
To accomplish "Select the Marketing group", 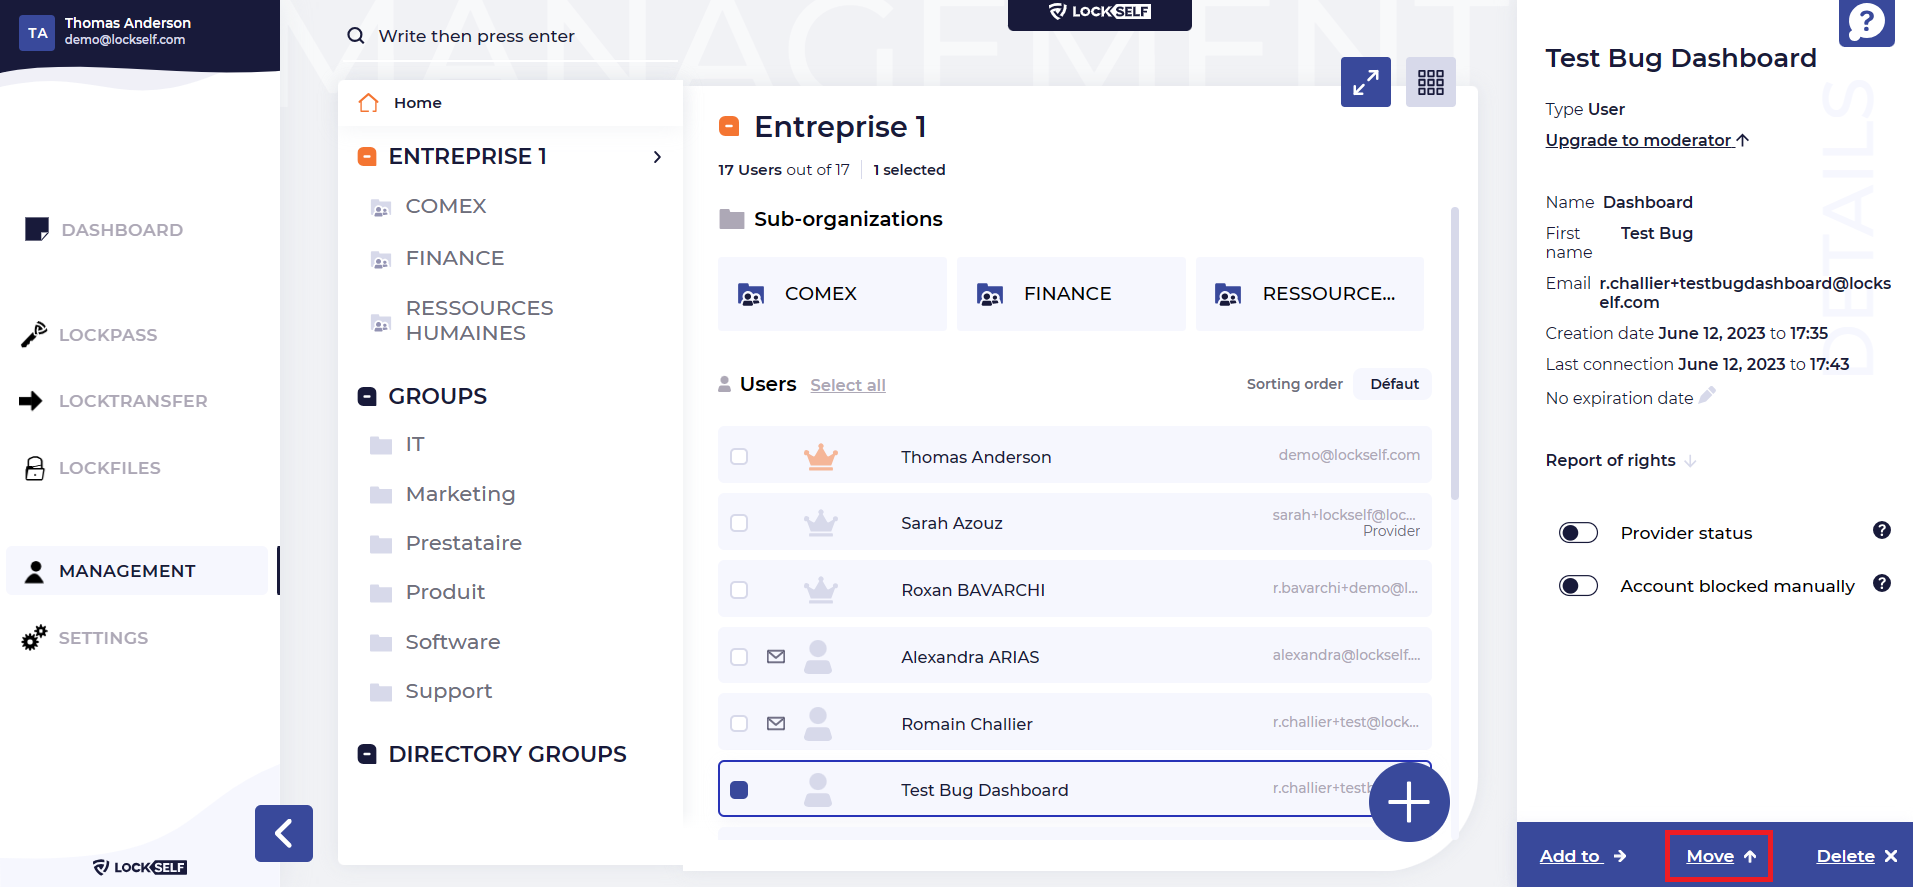I will (460, 494).
